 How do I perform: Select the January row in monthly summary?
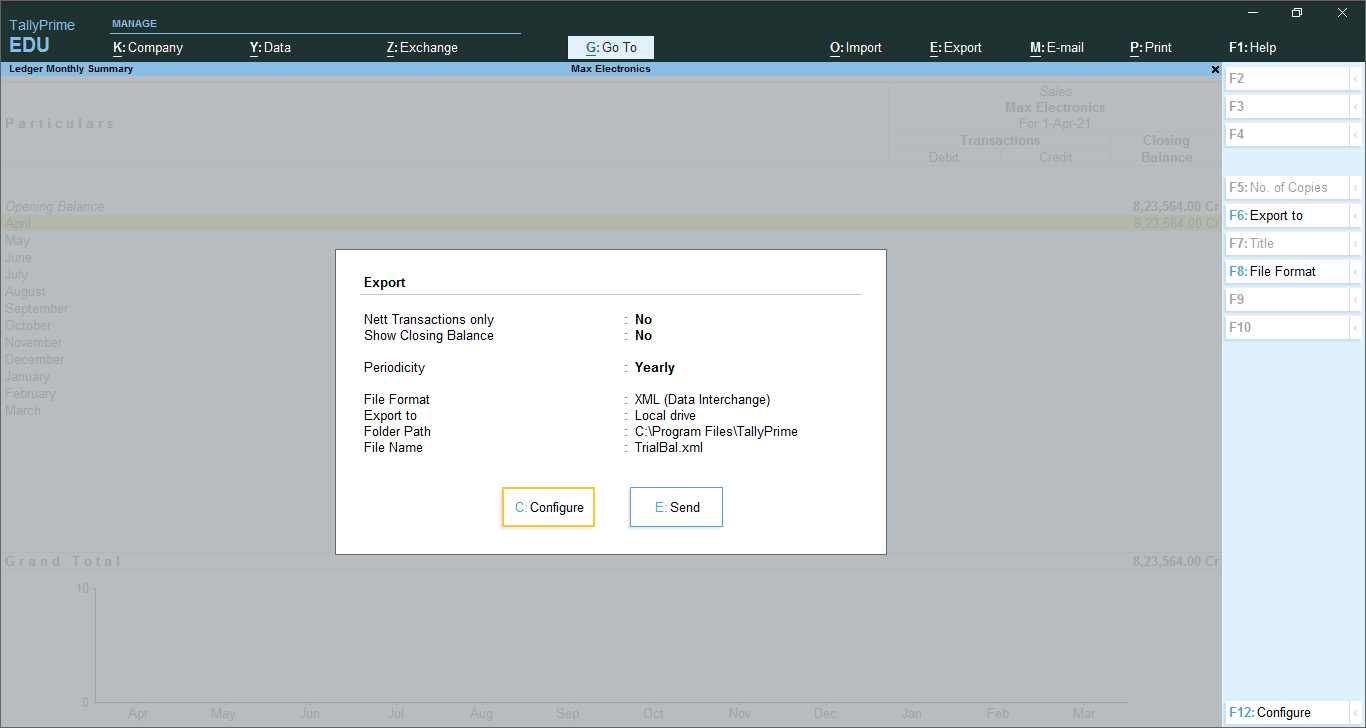coord(611,377)
